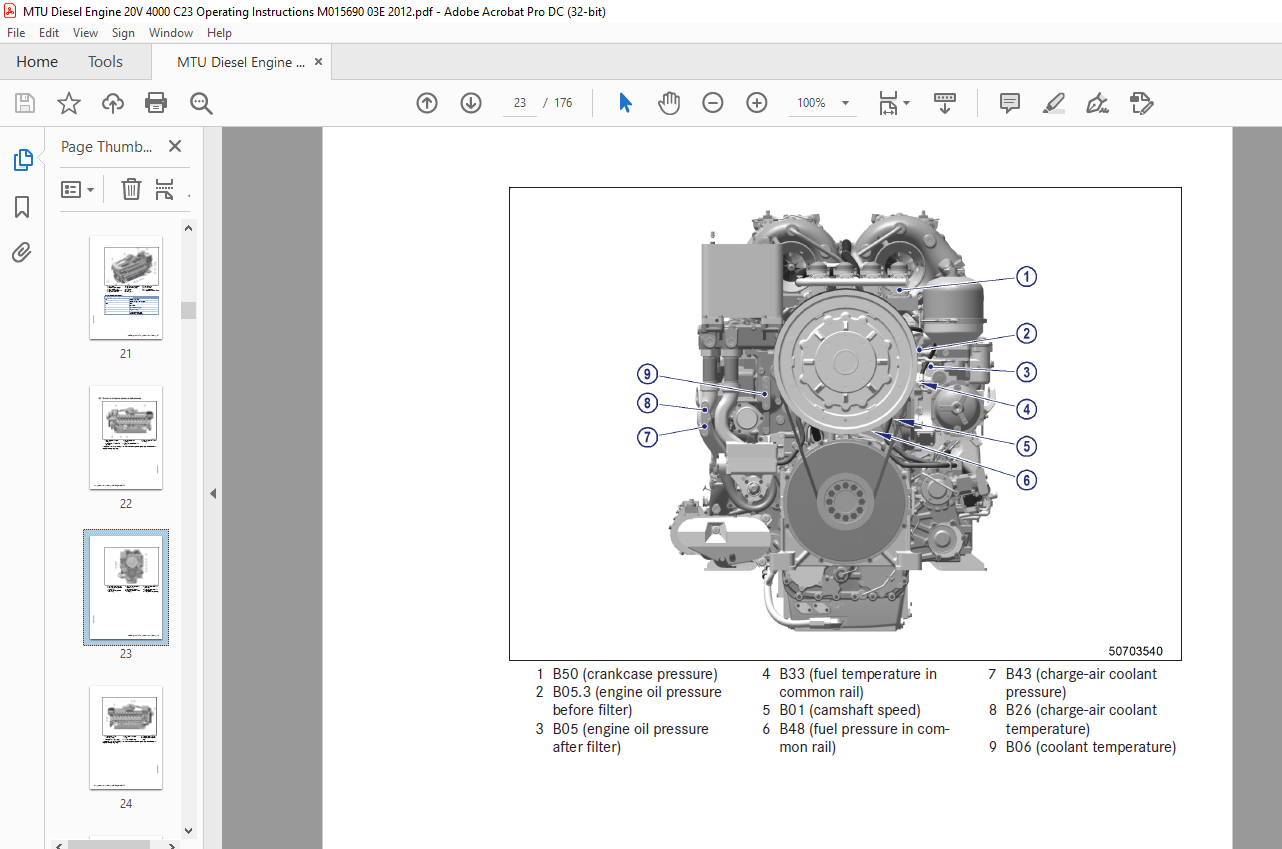The width and height of the screenshot is (1282, 849).
Task: Click the thumbnails horizontal scrollbar
Action: [110, 845]
